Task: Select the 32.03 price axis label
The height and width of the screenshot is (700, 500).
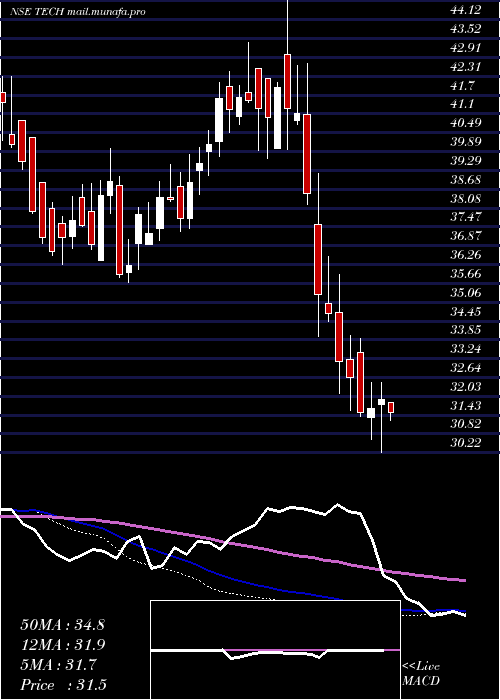Action: tap(466, 387)
